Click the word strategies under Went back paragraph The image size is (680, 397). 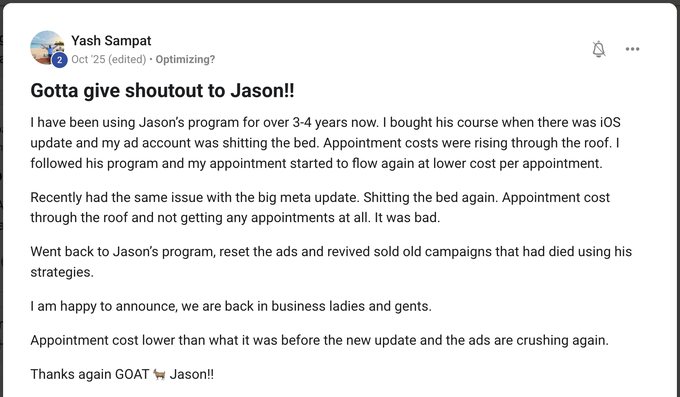(x=62, y=272)
